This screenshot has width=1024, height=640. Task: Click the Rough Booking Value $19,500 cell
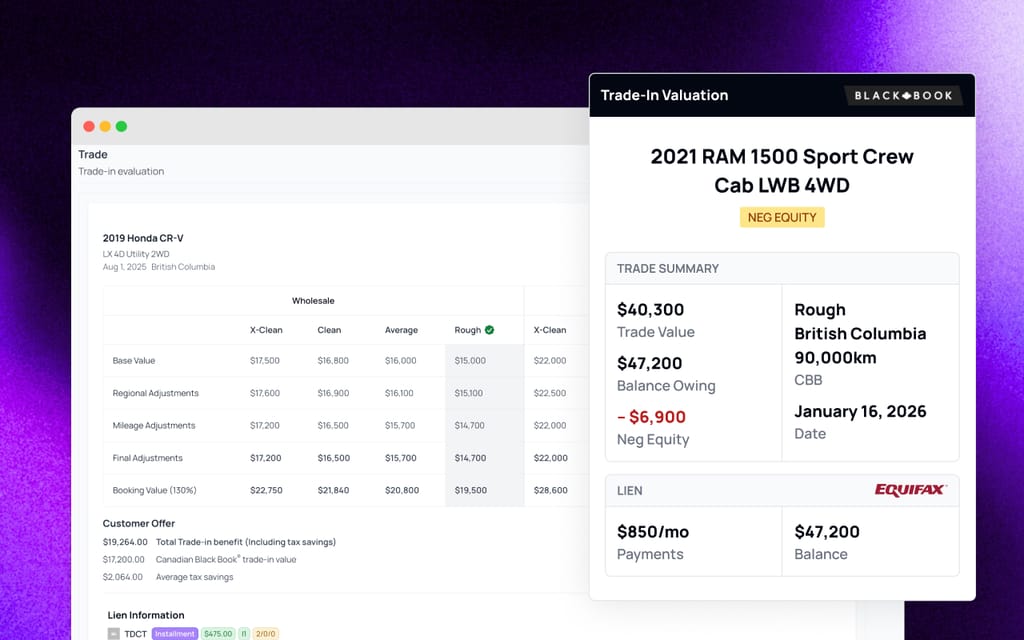(x=471, y=490)
